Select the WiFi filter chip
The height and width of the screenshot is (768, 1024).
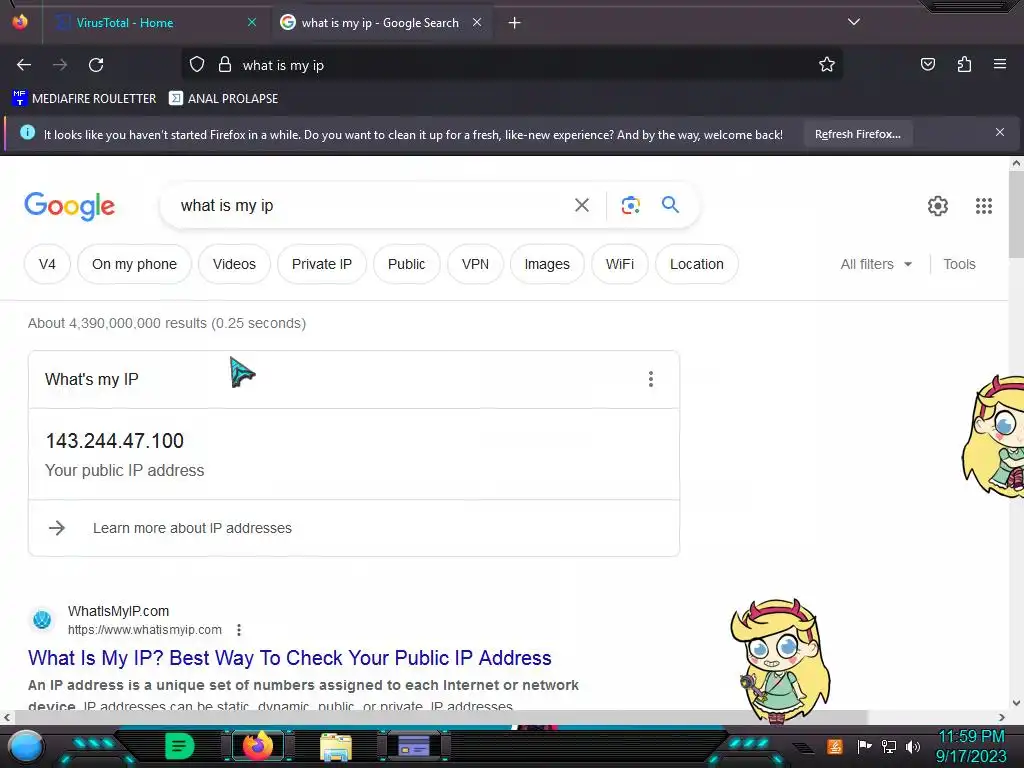620,264
